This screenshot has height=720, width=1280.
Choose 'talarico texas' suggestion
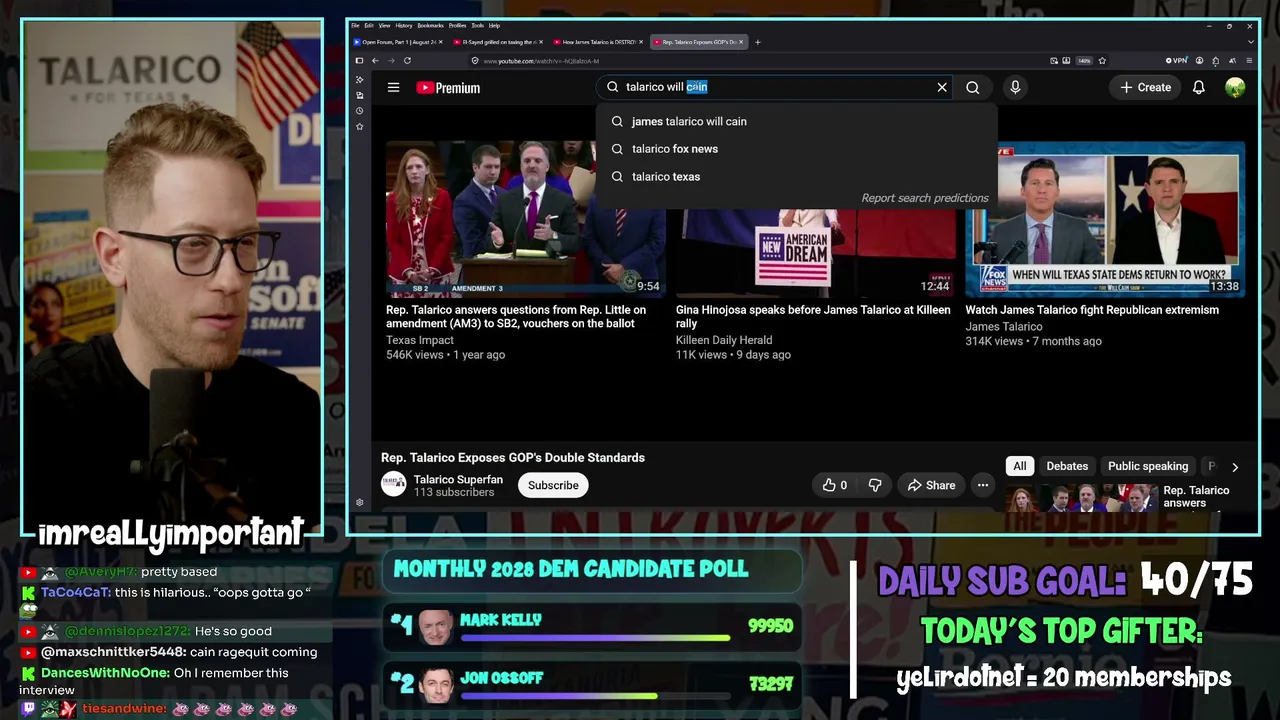click(x=797, y=177)
